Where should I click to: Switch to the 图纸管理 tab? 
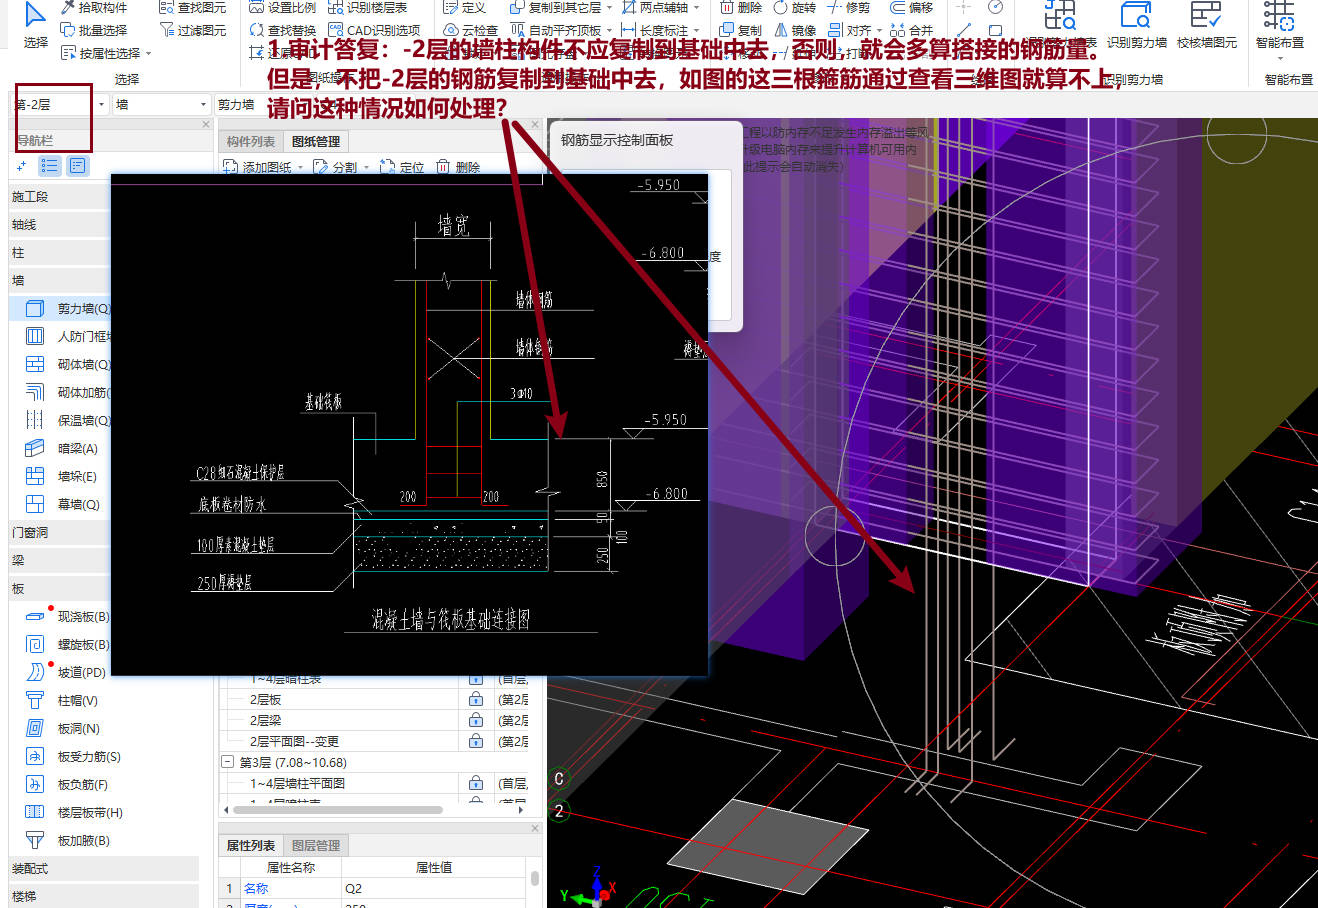pyautogui.click(x=316, y=141)
